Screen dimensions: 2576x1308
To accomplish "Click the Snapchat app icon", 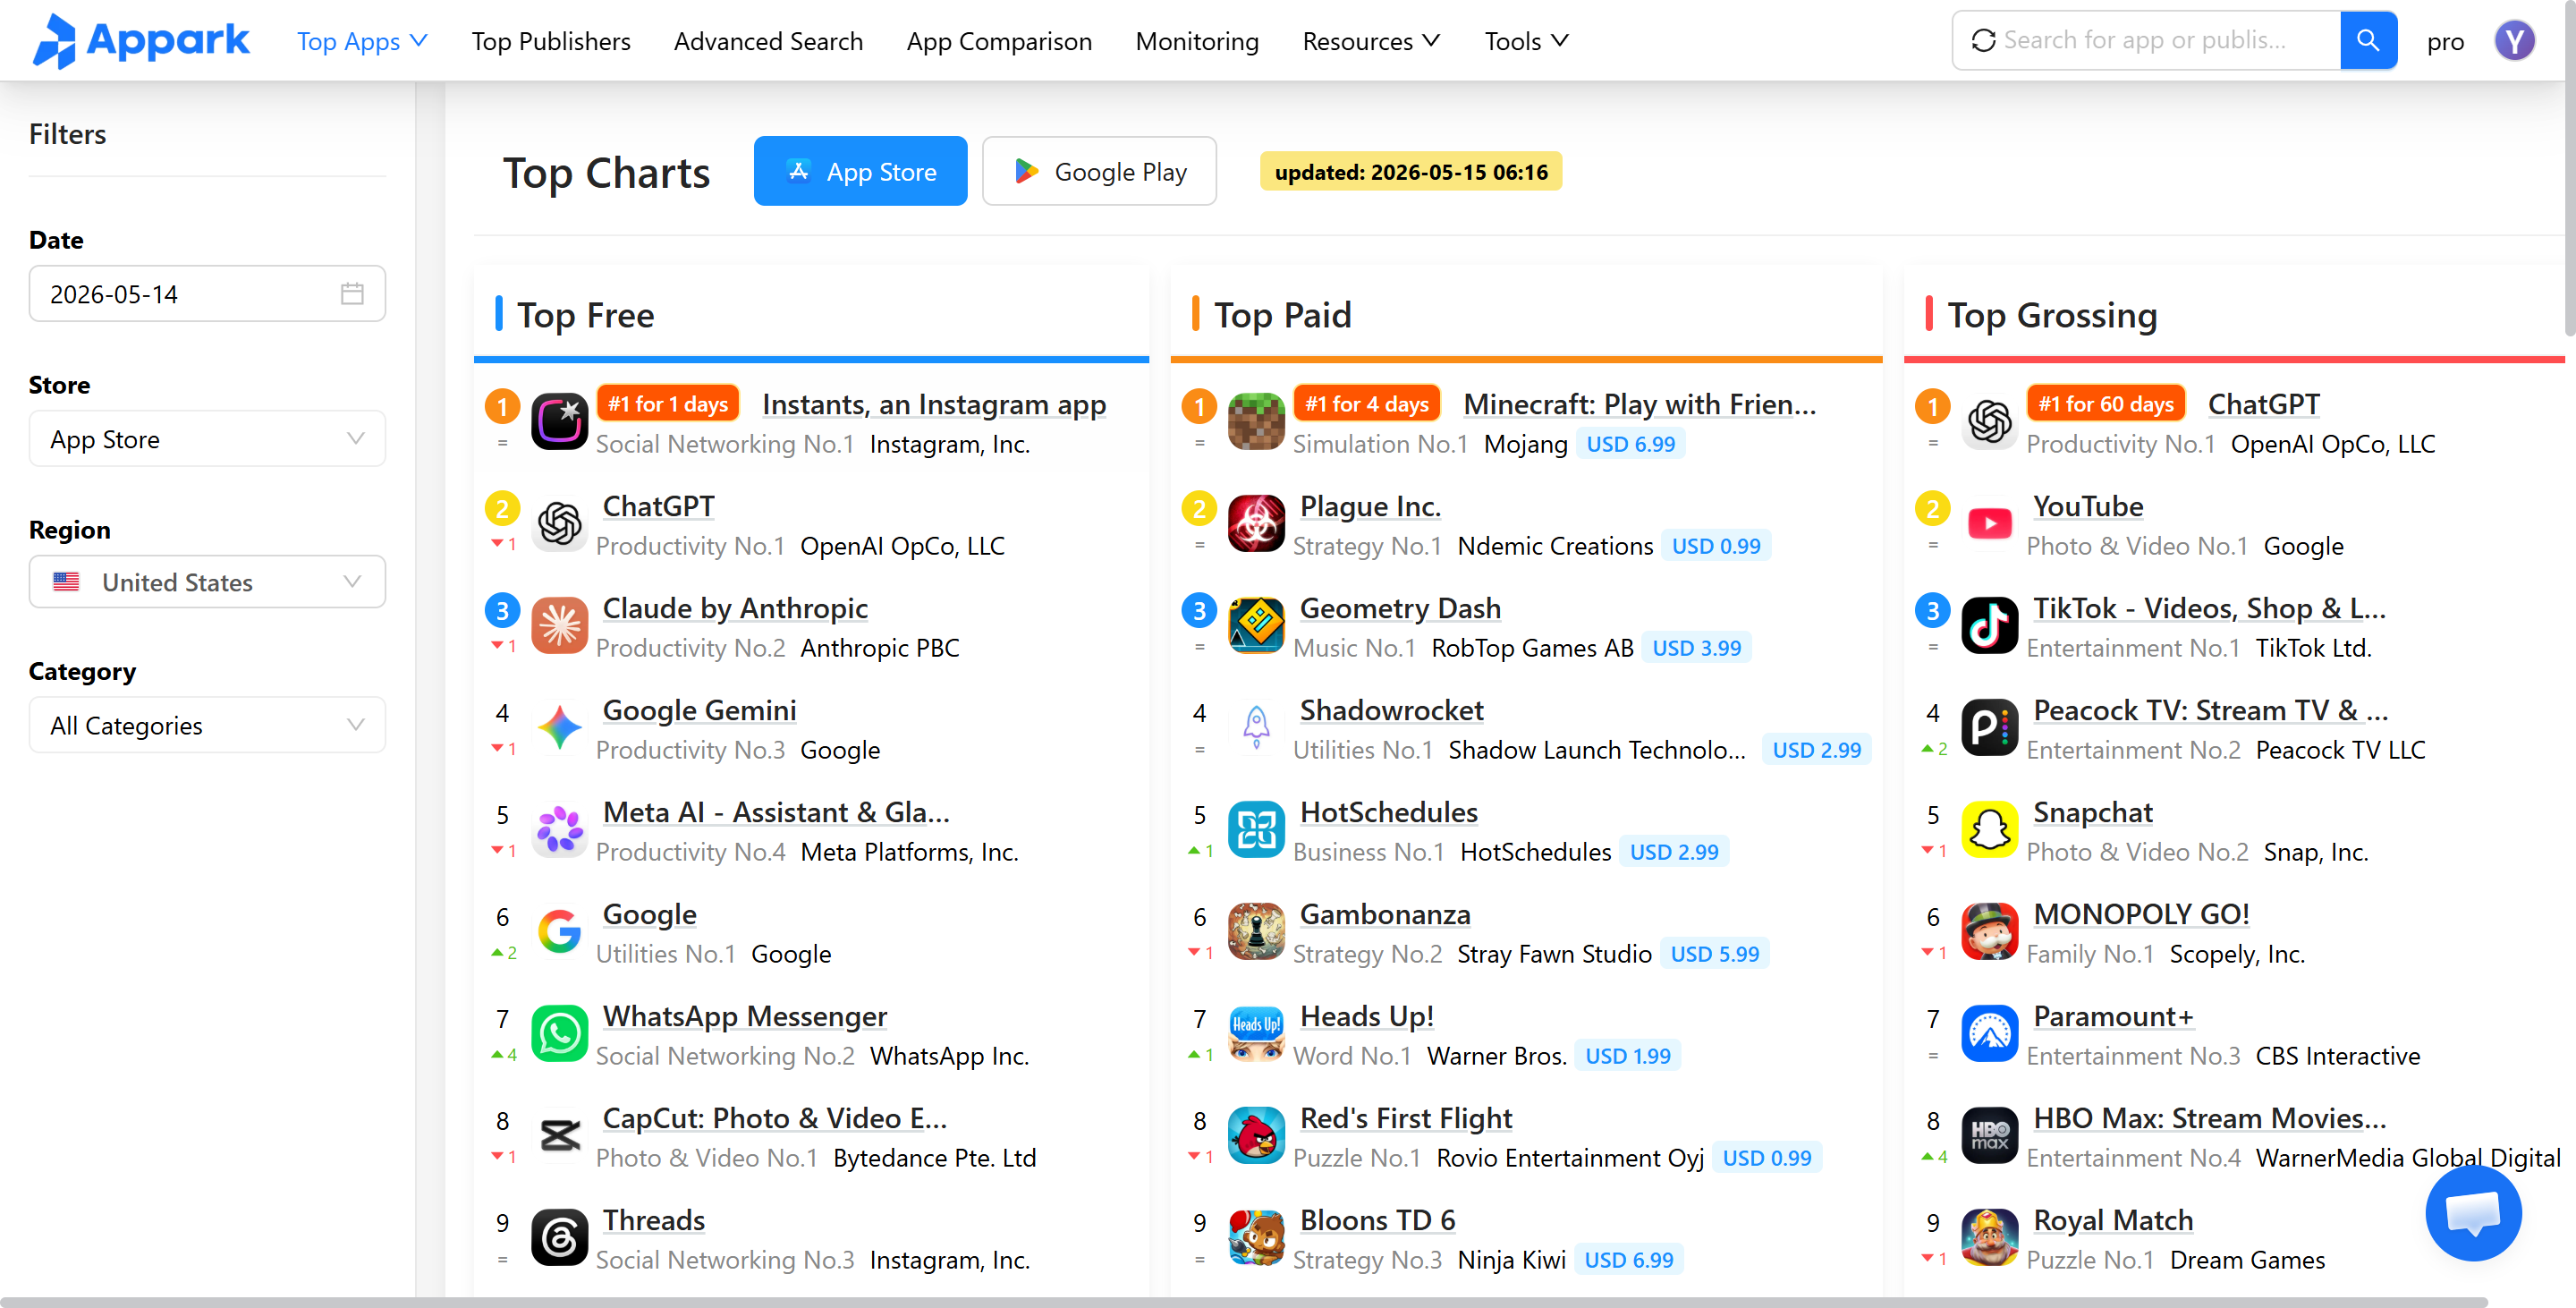I will click(1989, 830).
